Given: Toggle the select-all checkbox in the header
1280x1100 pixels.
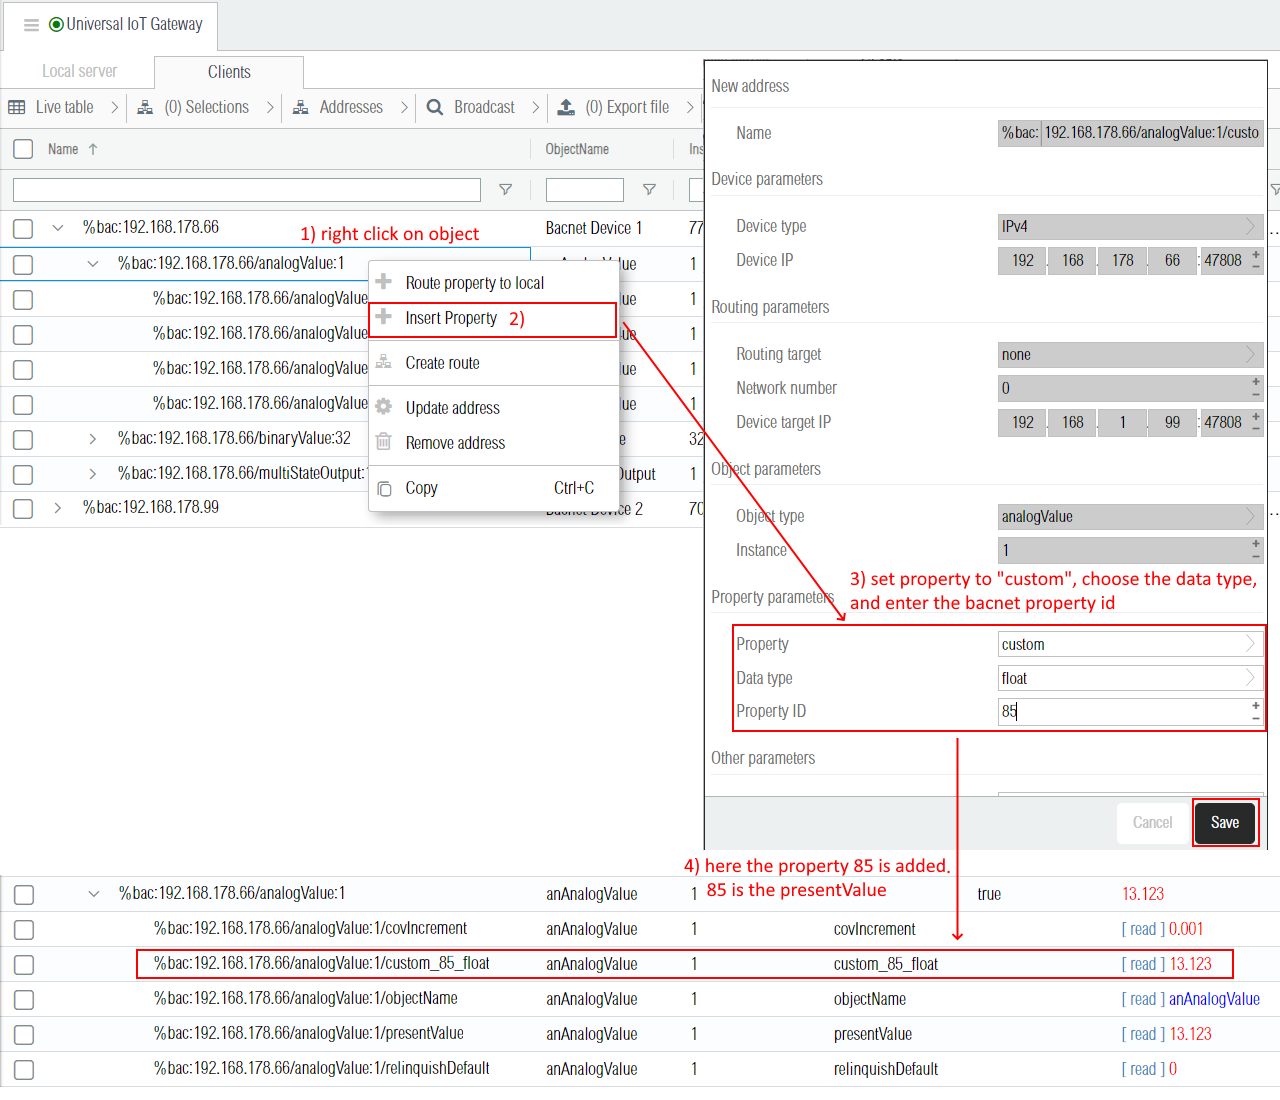Looking at the screenshot, I should pos(23,149).
